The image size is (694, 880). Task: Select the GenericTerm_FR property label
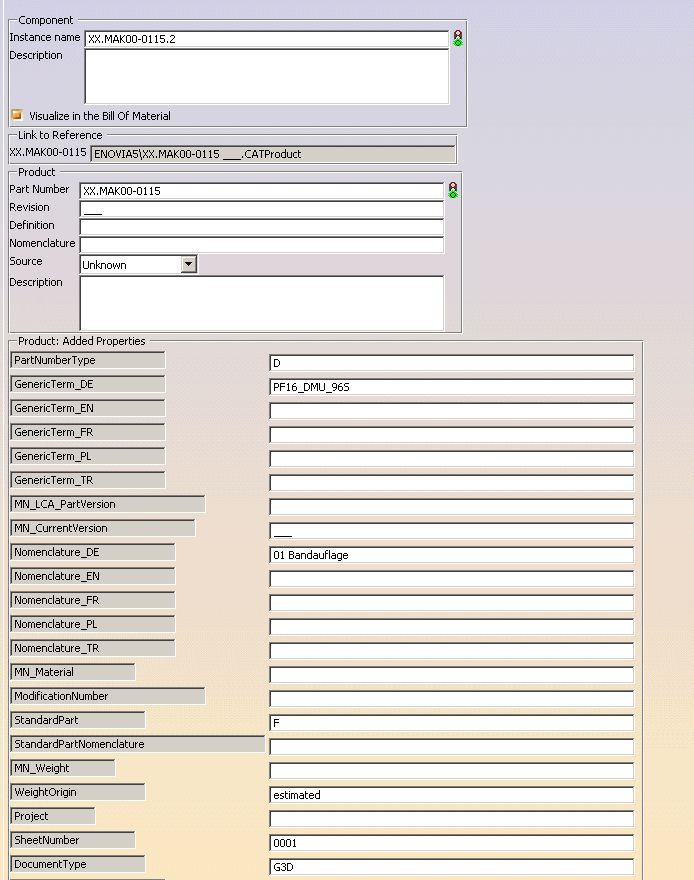[88, 432]
